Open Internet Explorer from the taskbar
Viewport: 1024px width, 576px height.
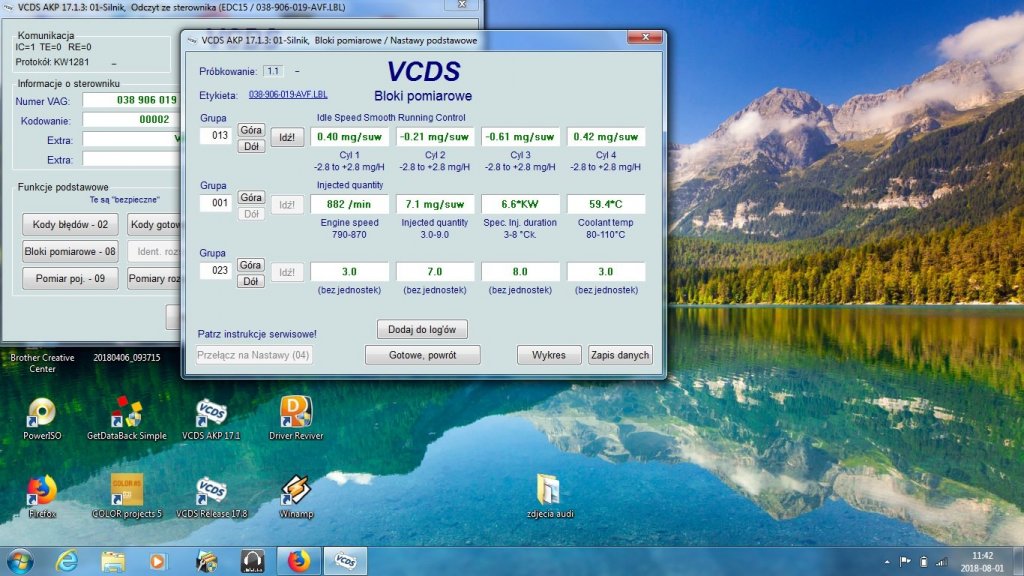click(67, 561)
